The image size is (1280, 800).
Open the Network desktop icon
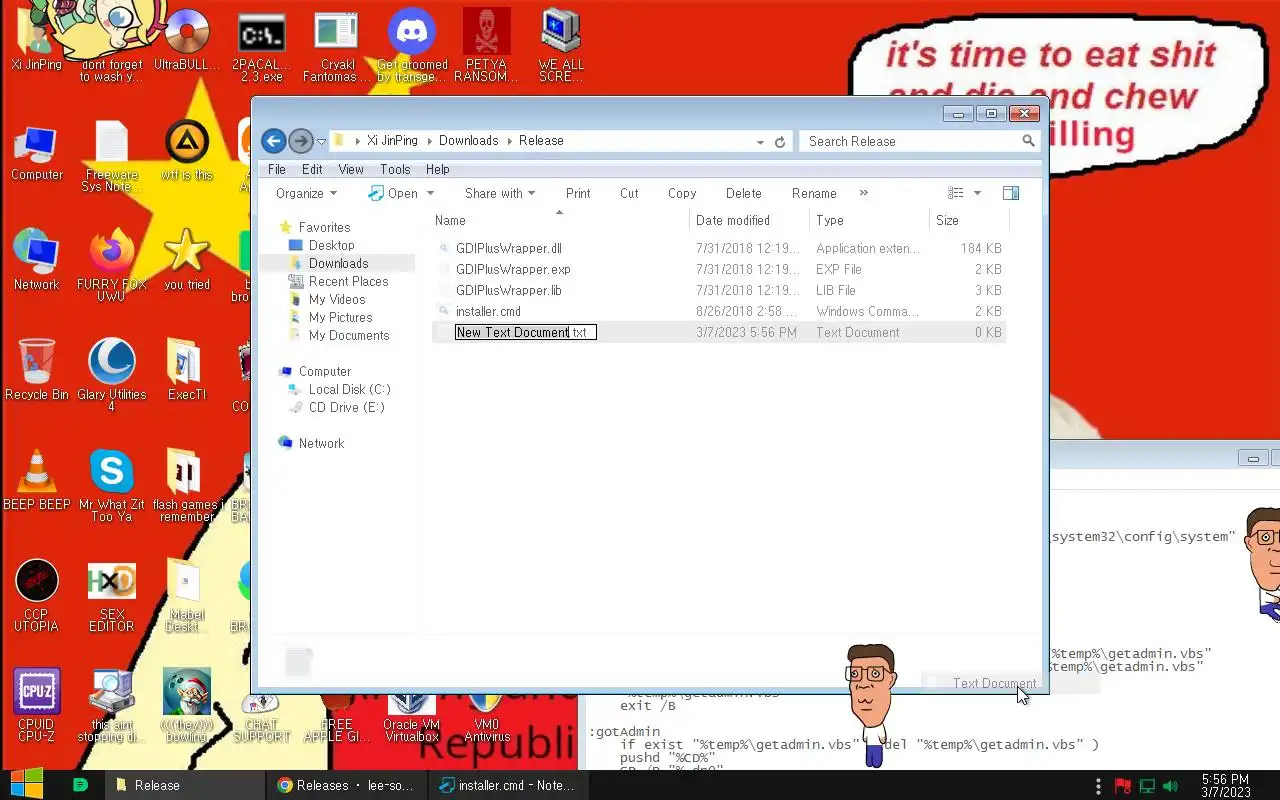point(37,260)
